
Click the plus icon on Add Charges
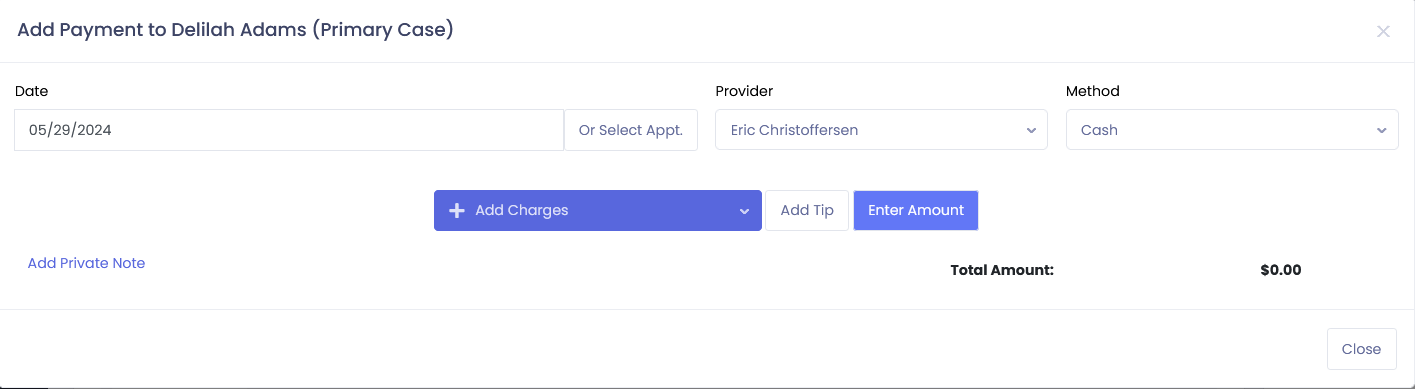click(457, 211)
